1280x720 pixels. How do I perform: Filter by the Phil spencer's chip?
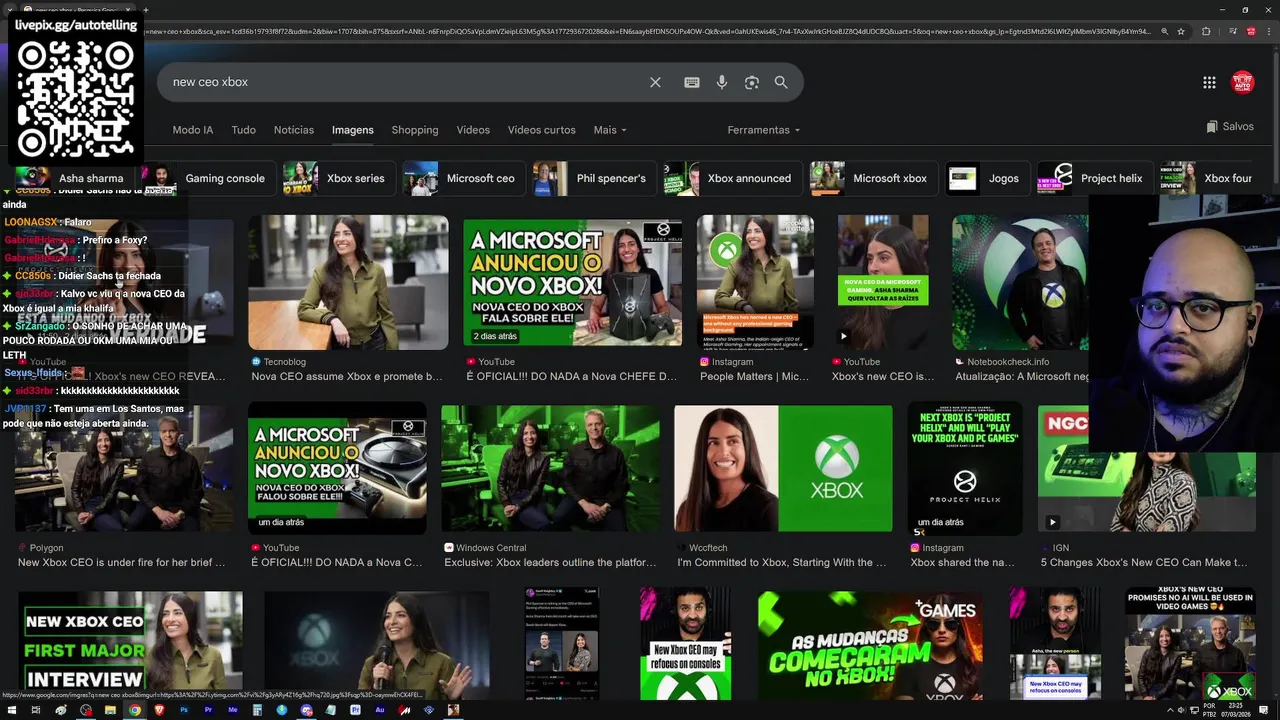tap(594, 178)
